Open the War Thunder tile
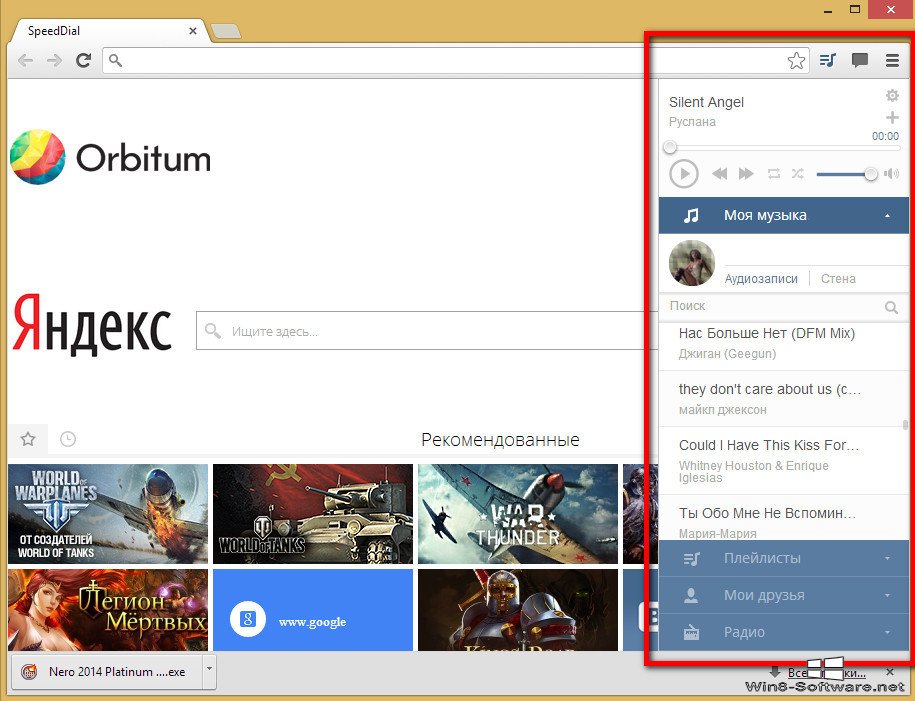The height and width of the screenshot is (701, 915). (518, 514)
